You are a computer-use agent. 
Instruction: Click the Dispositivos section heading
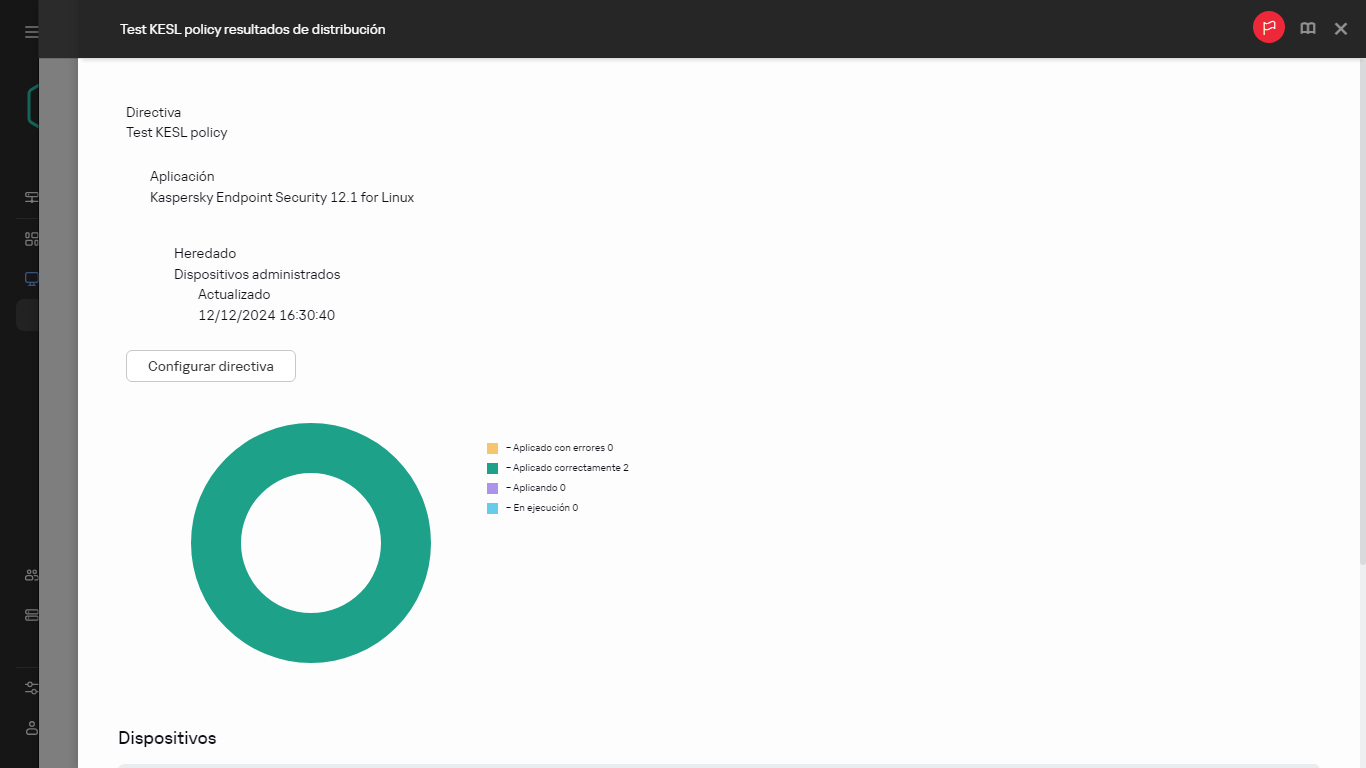tap(167, 737)
